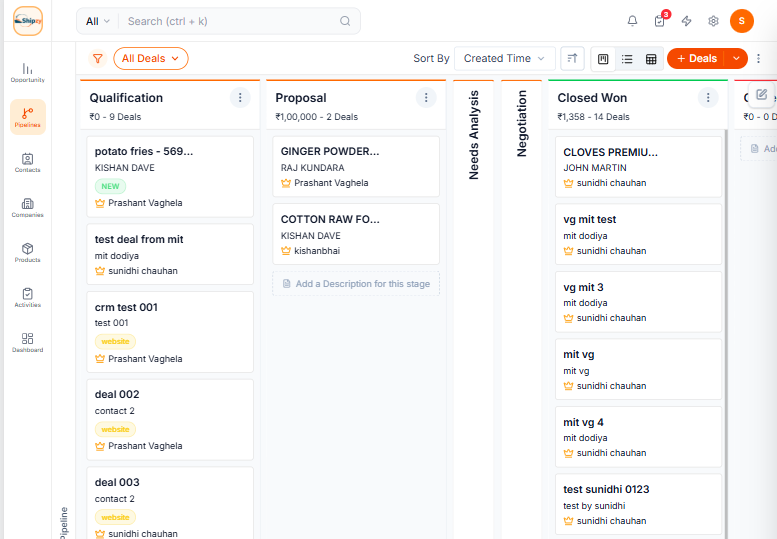Click the website tag on deal 002
Image resolution: width=777 pixels, height=539 pixels.
click(x=115, y=430)
